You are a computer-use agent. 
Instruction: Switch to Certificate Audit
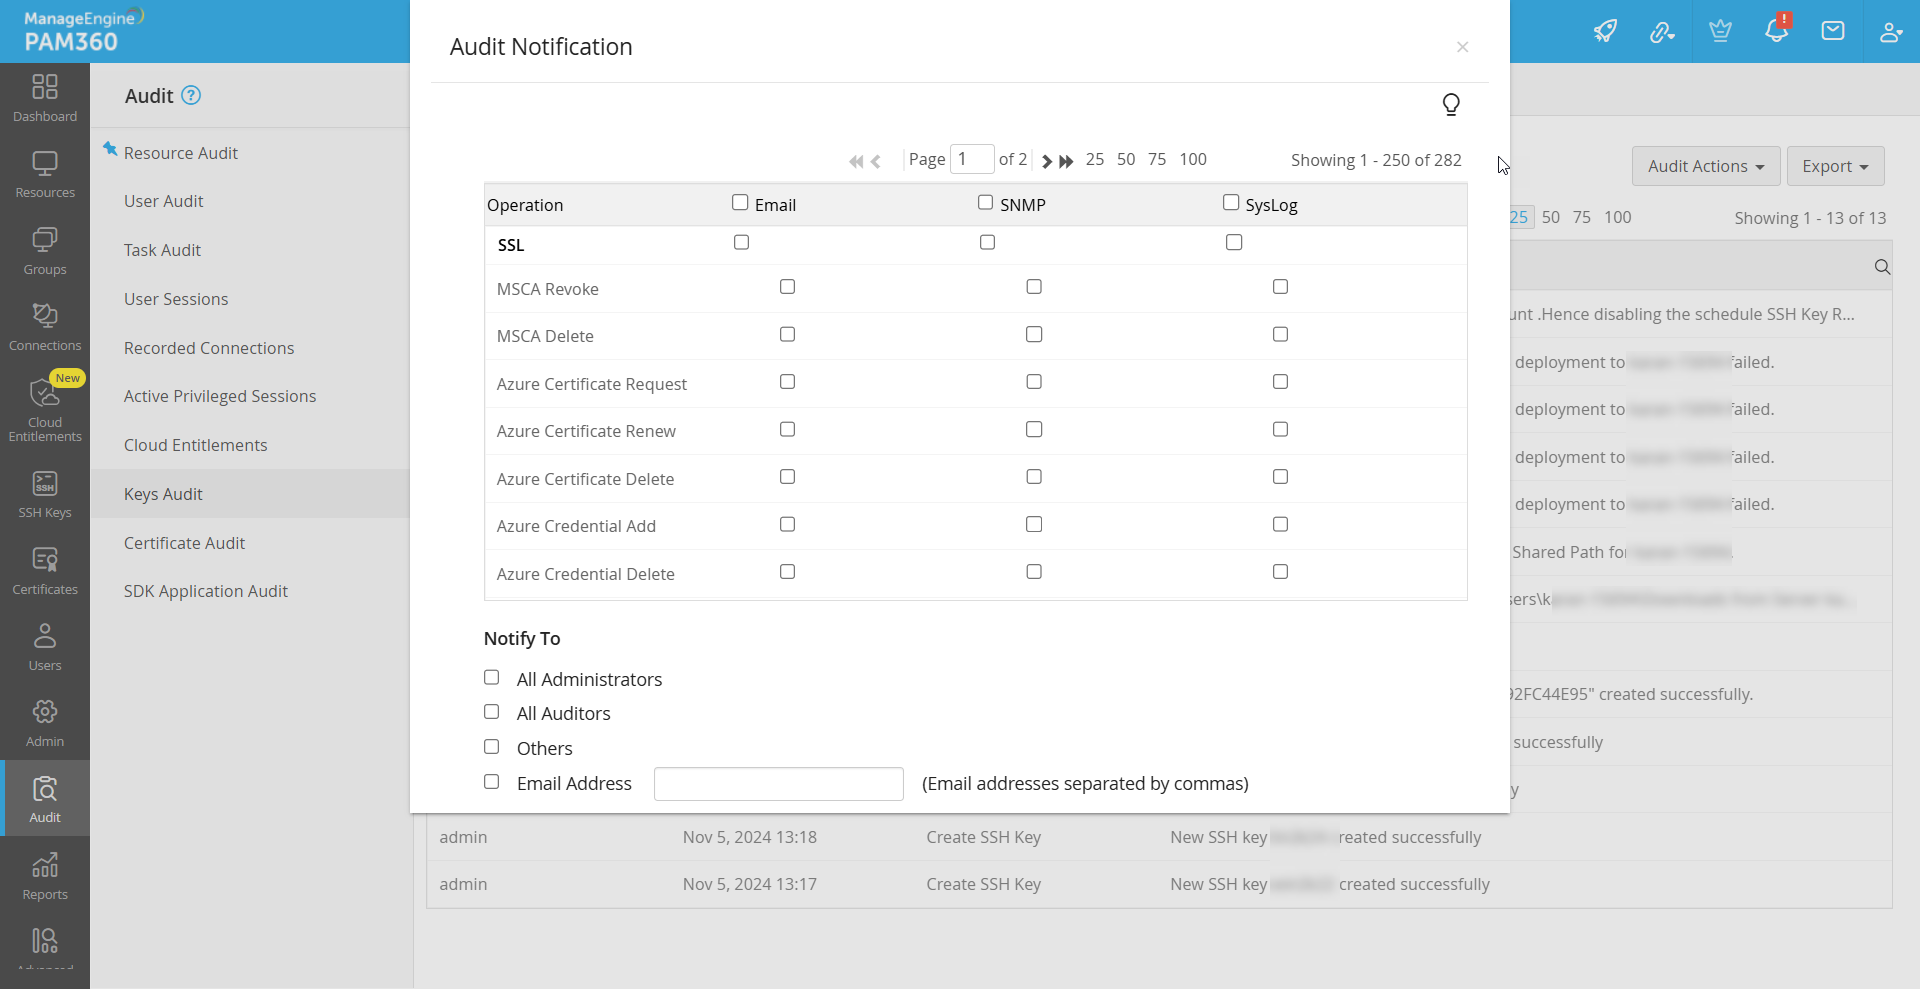[184, 543]
